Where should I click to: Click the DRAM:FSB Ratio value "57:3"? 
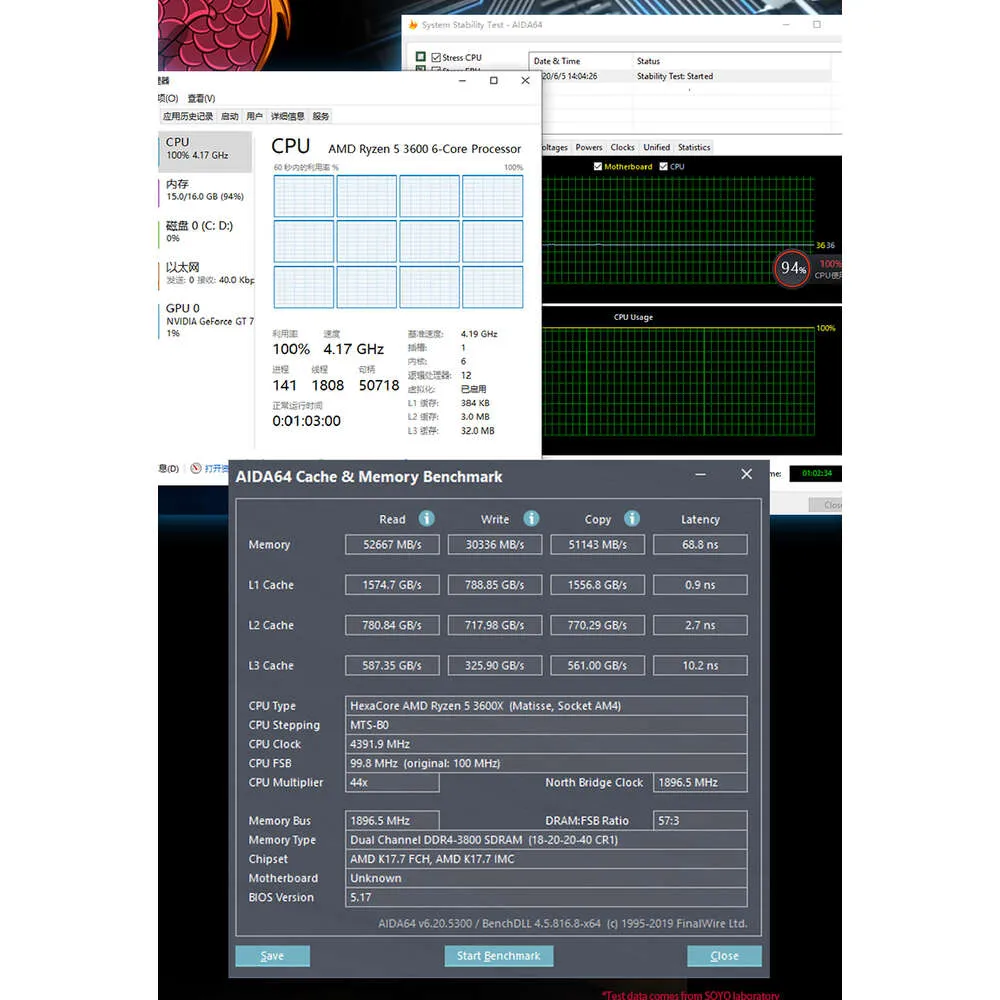[x=700, y=821]
